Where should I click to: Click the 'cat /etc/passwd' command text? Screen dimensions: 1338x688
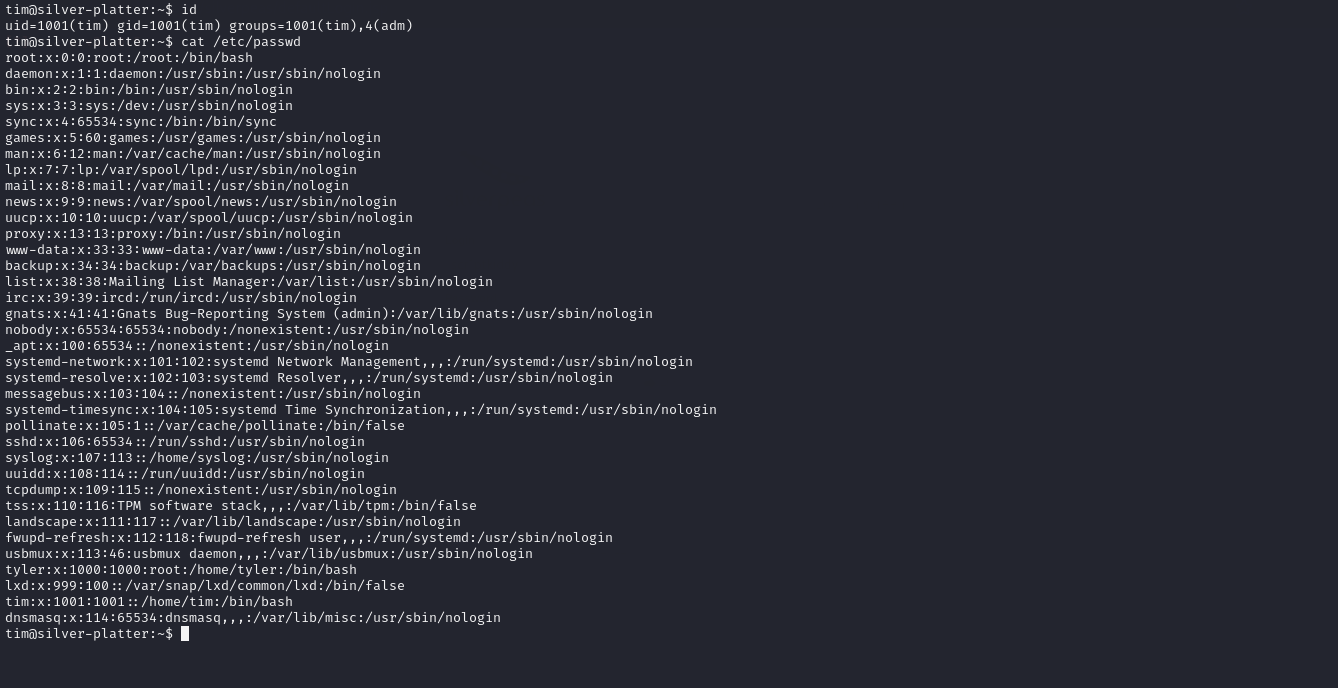click(x=241, y=41)
